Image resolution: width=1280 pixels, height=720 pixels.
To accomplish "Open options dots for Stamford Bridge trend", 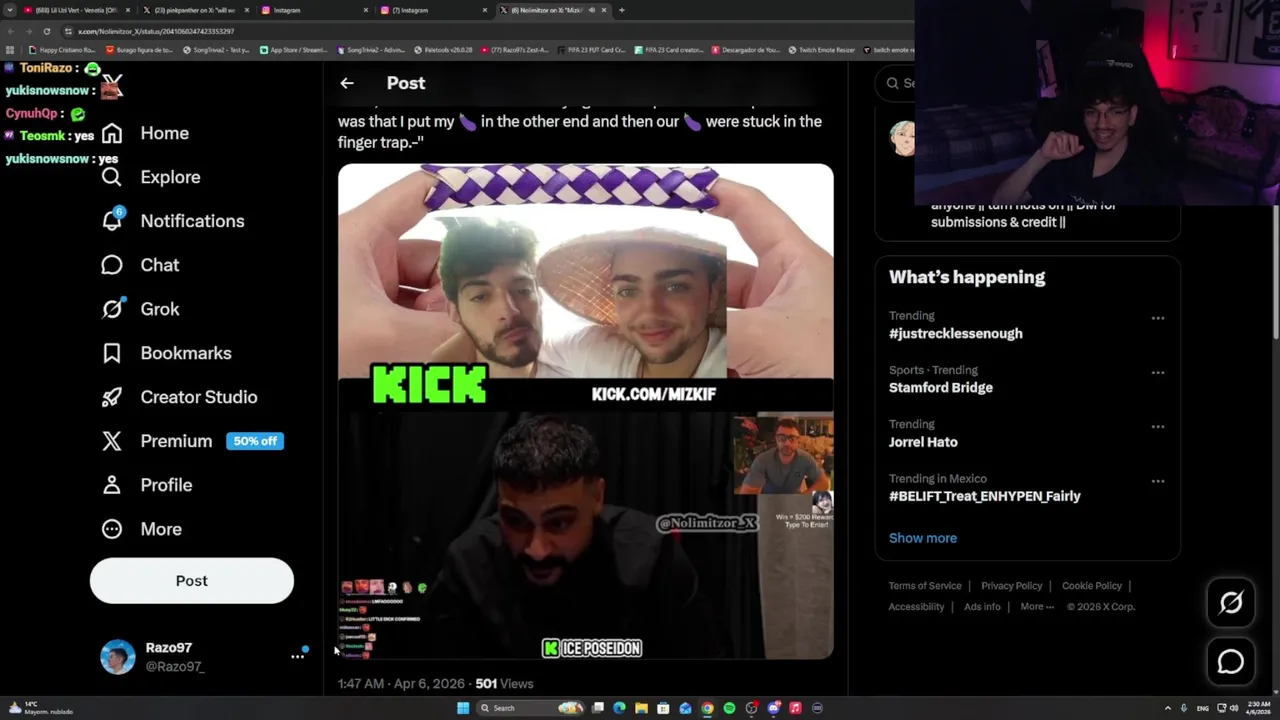I will [x=1157, y=372].
